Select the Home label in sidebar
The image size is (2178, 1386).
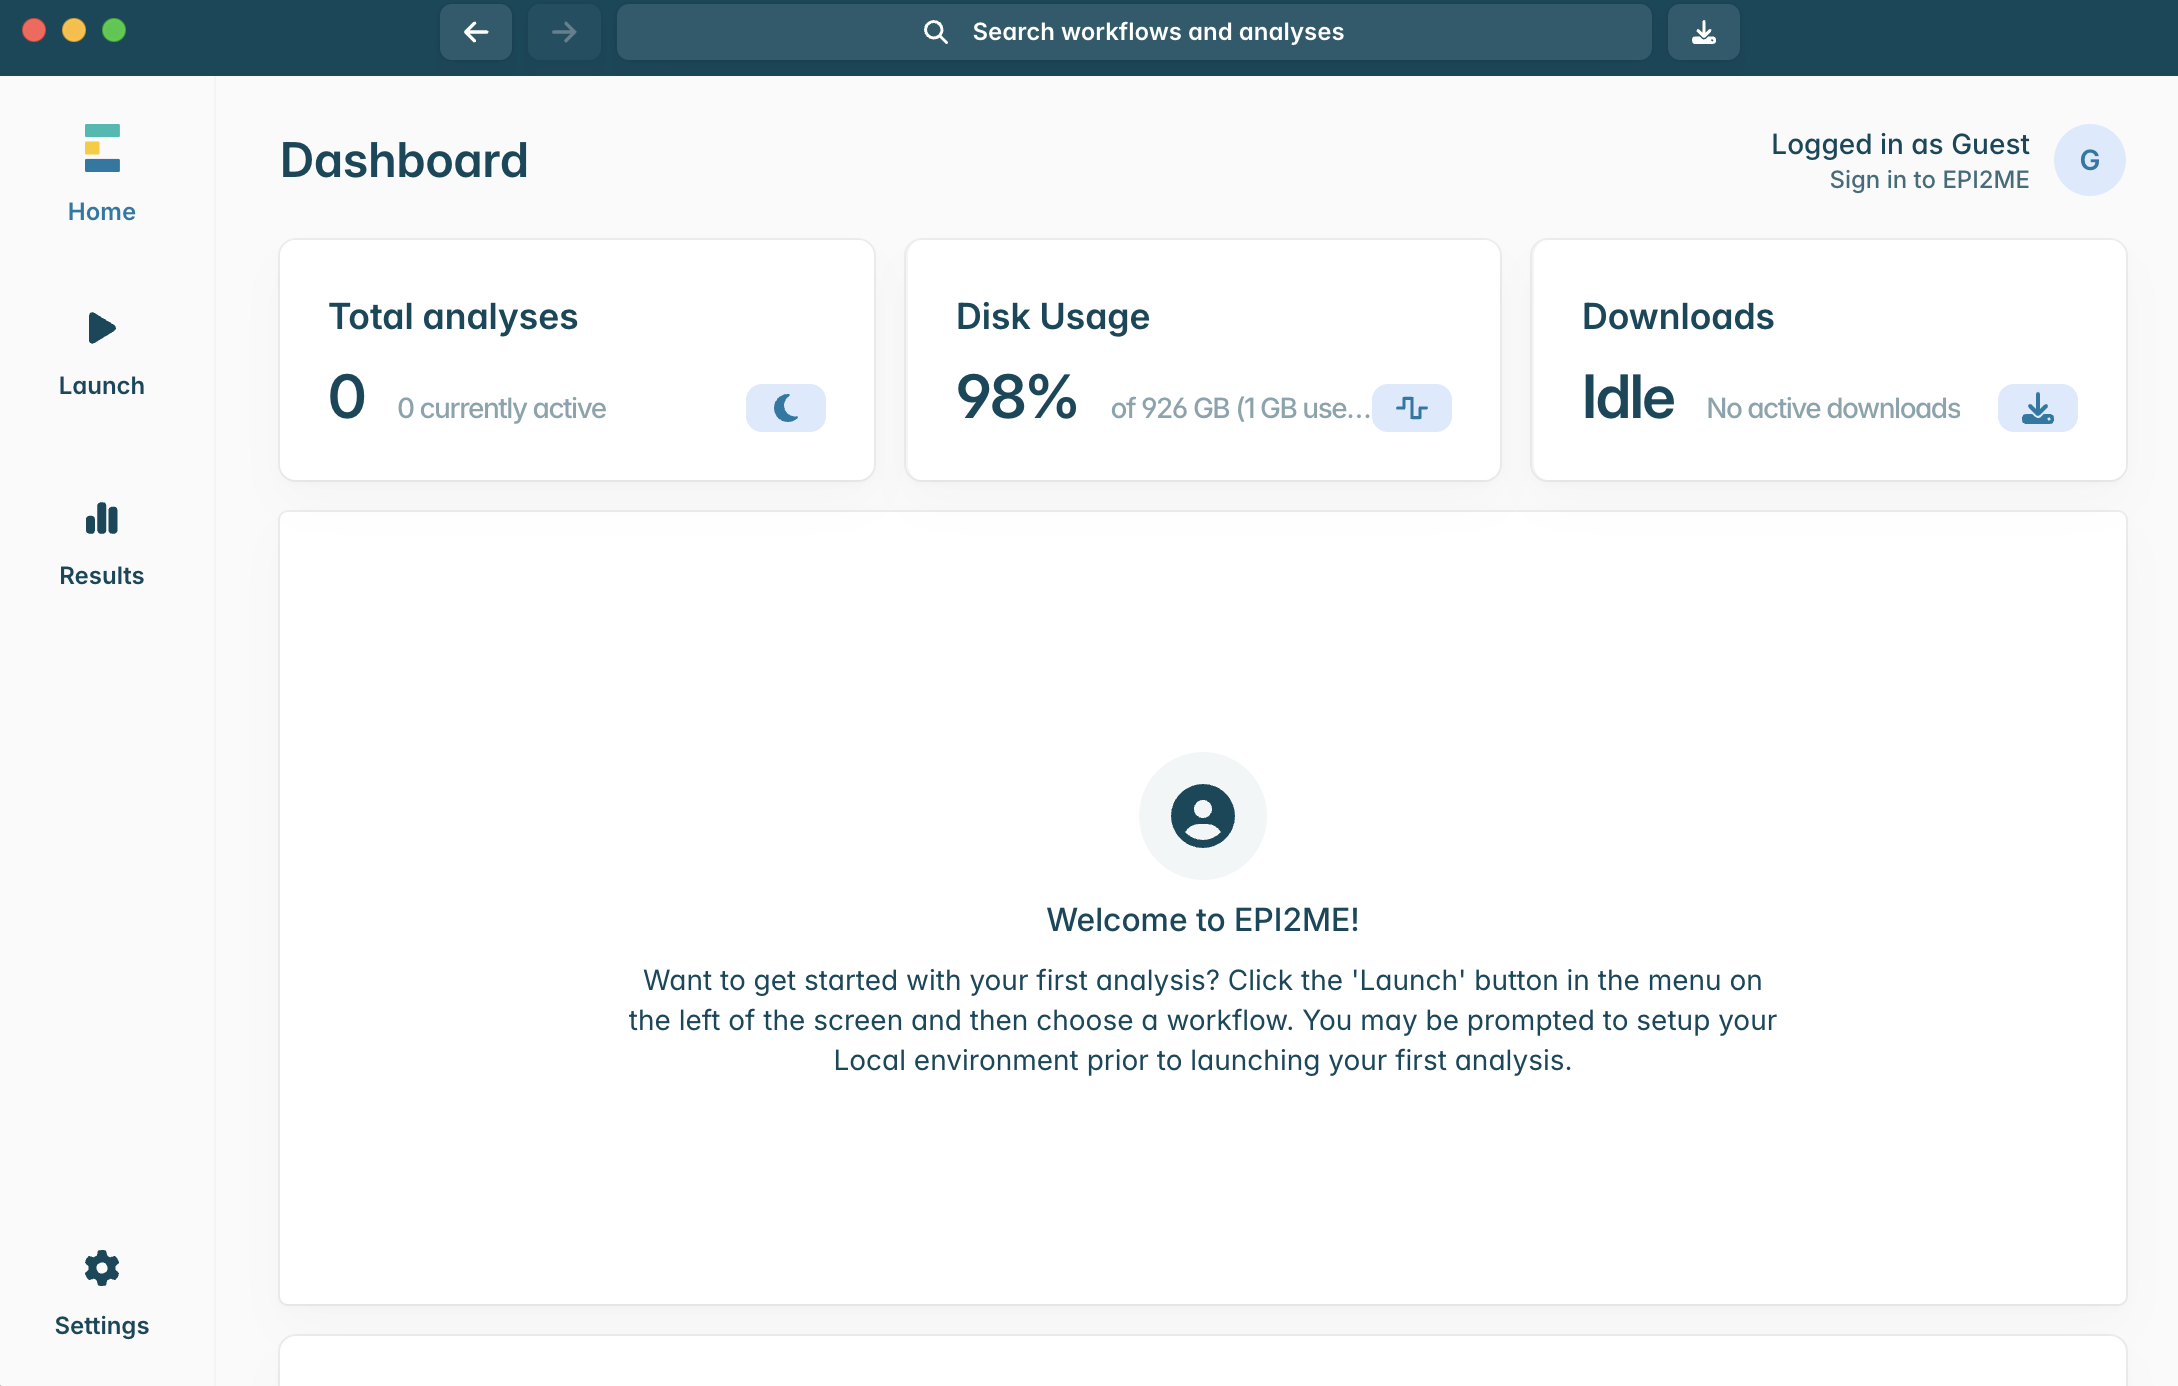pyautogui.click(x=102, y=212)
